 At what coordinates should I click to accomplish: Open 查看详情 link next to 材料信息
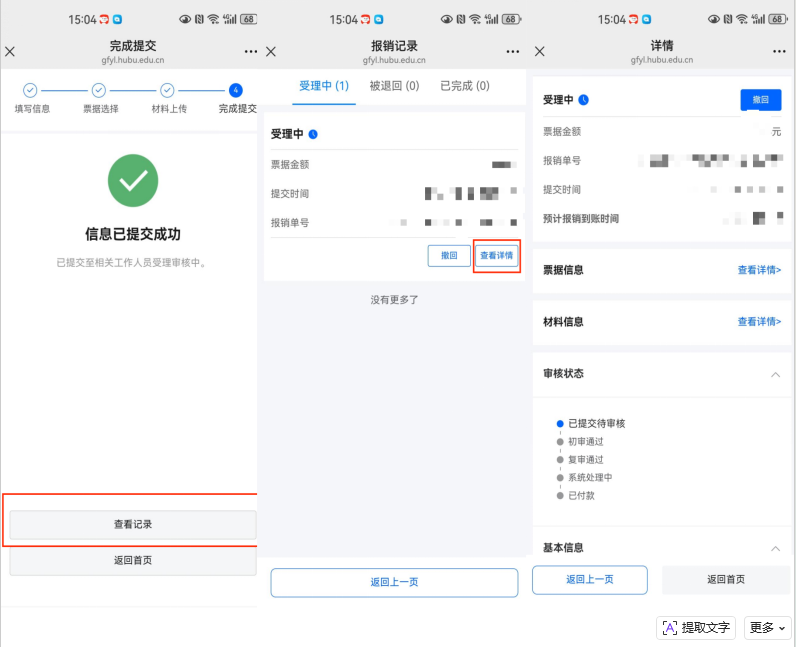[x=759, y=322]
